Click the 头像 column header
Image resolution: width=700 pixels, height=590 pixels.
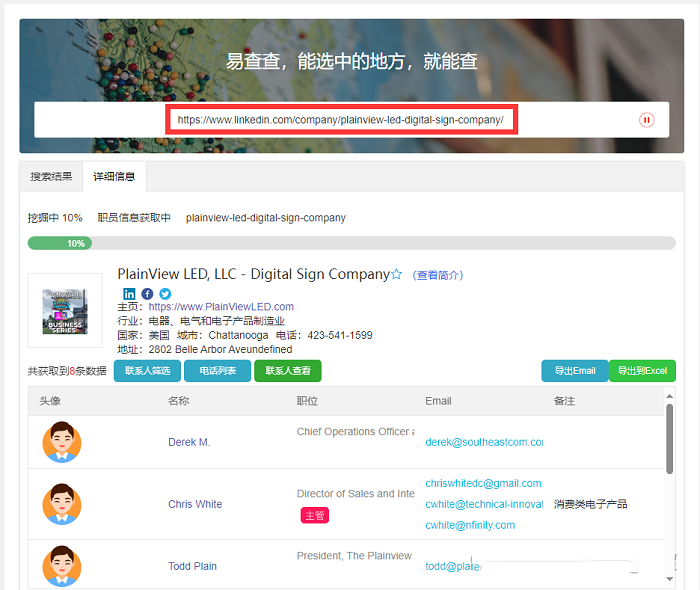point(50,401)
